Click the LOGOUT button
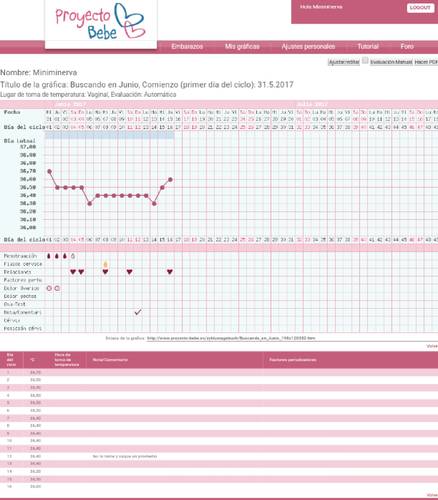Image resolution: width=438 pixels, height=500 pixels. (421, 8)
